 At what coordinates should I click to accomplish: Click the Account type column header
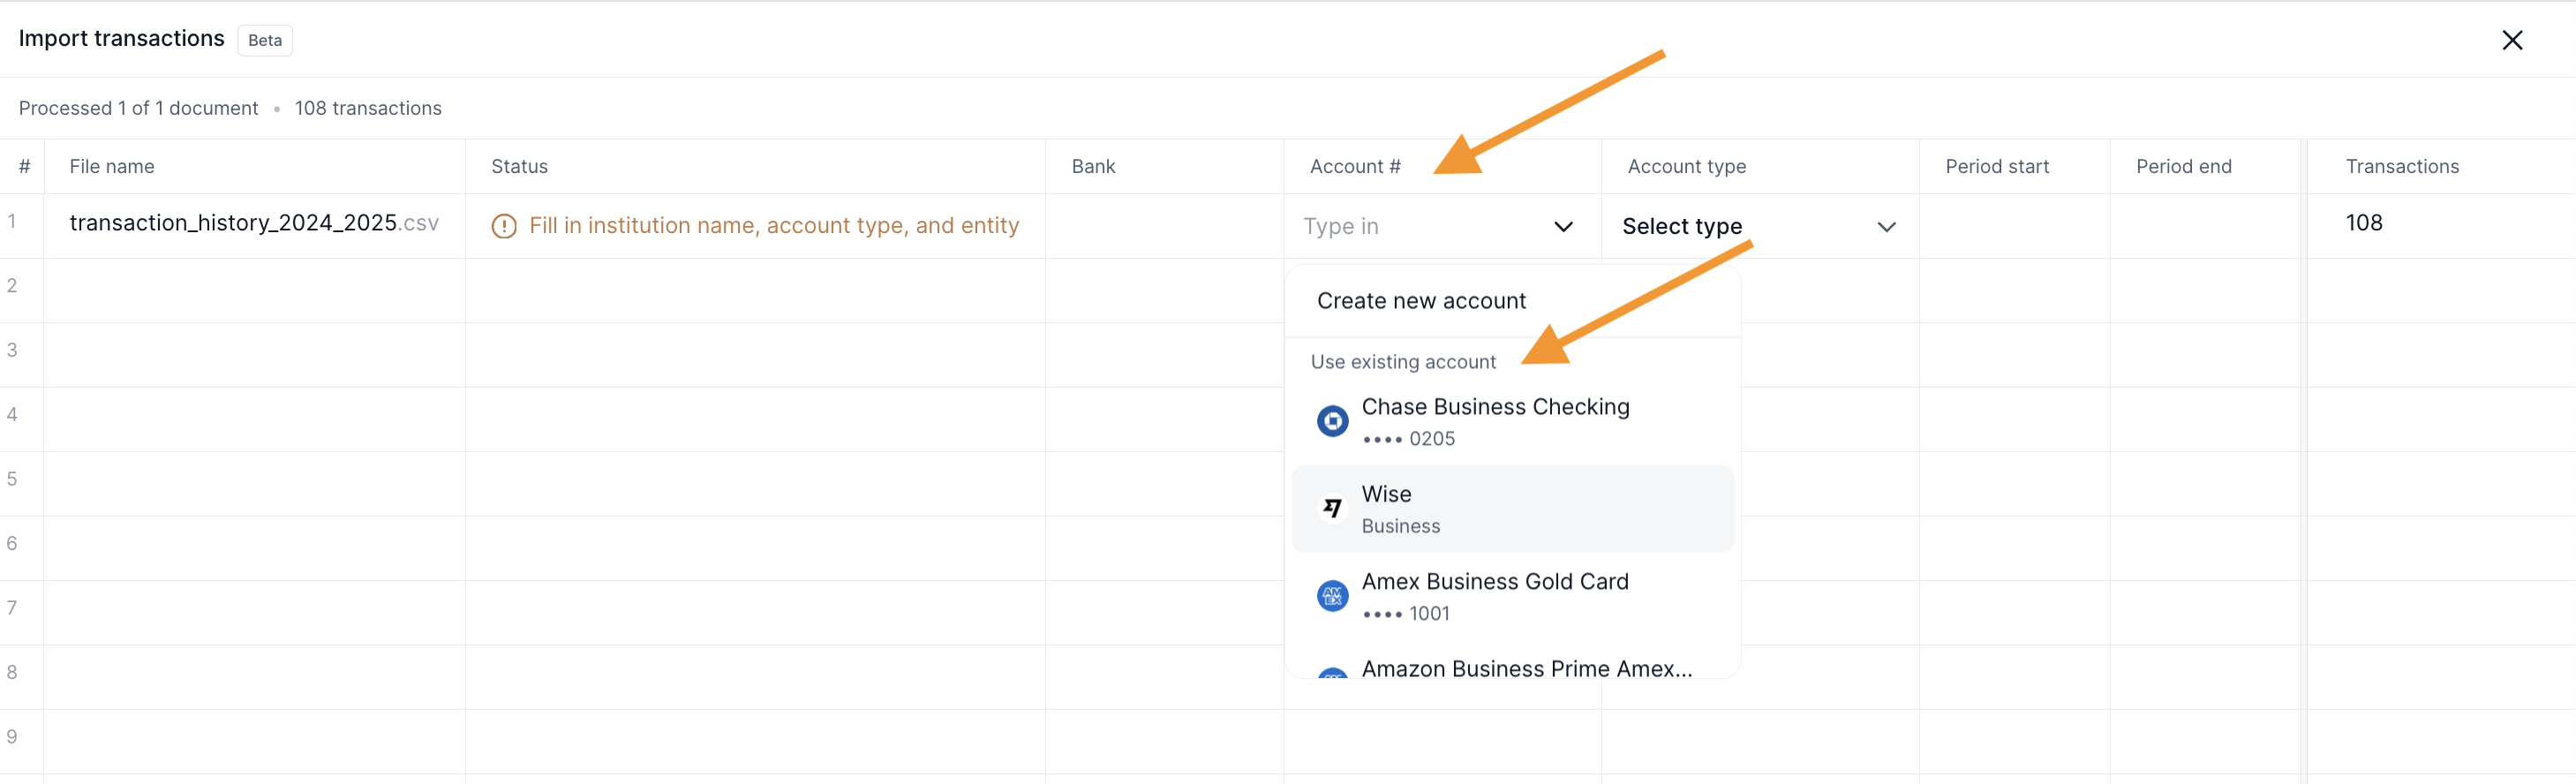1686,167
